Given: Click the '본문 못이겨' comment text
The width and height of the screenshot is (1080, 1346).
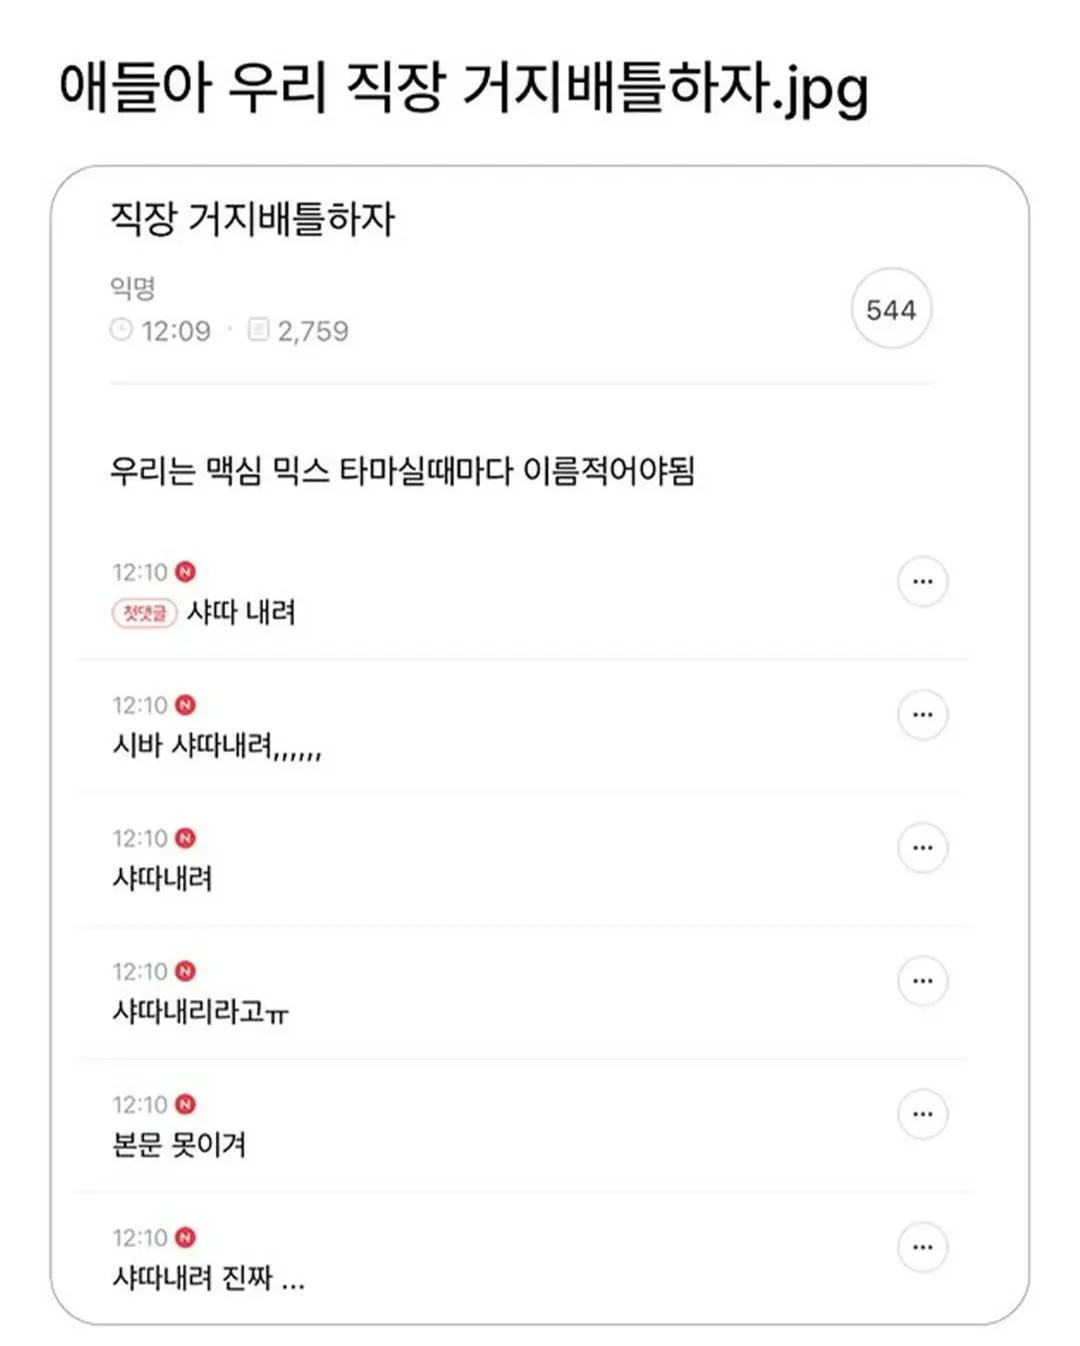Looking at the screenshot, I should pos(179,1145).
